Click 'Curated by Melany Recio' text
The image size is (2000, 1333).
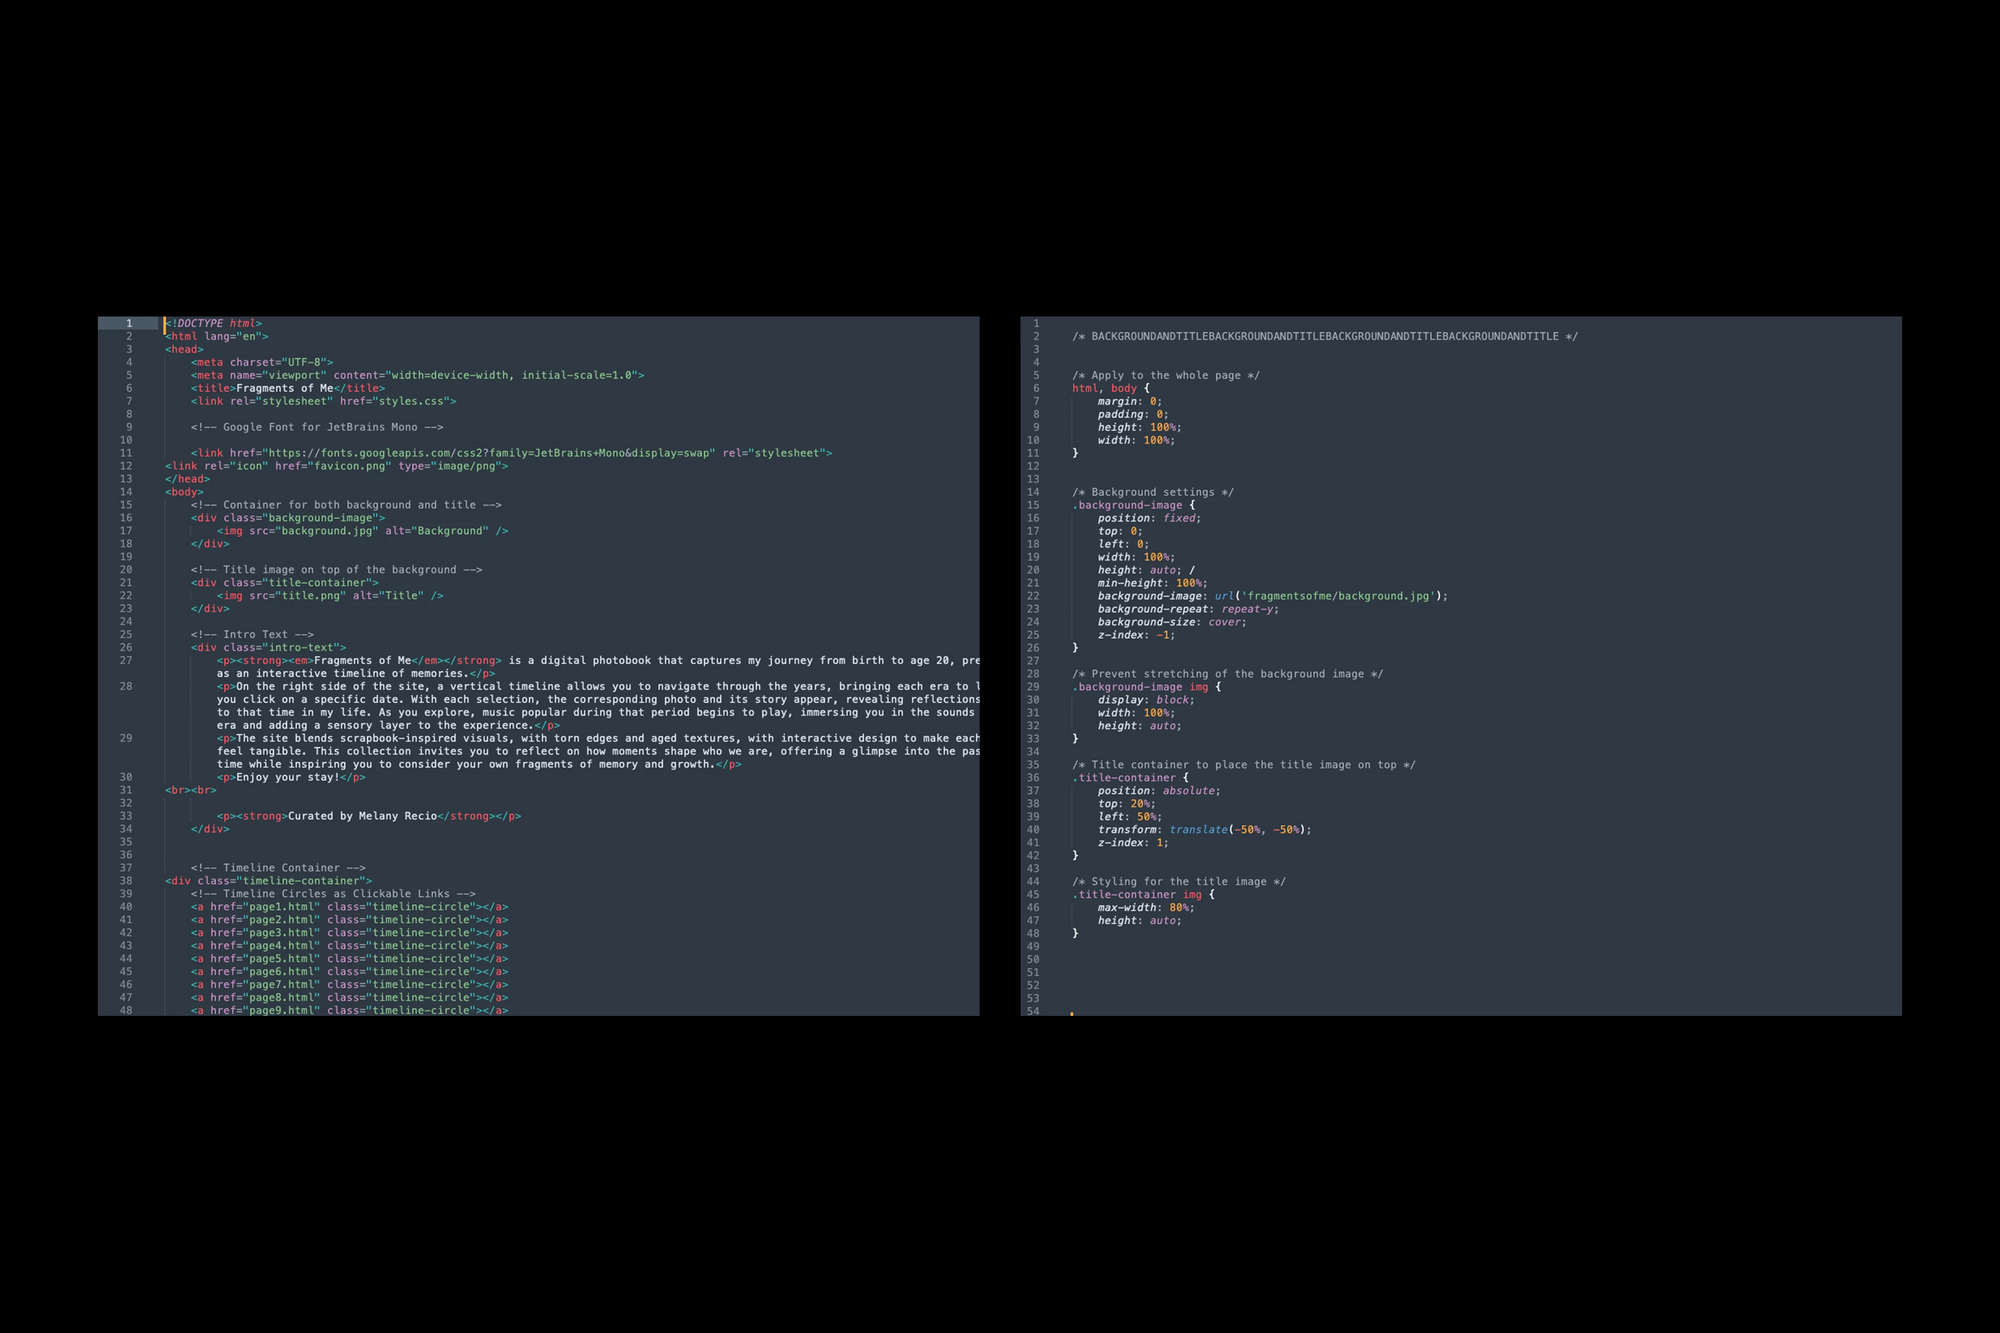(x=362, y=816)
